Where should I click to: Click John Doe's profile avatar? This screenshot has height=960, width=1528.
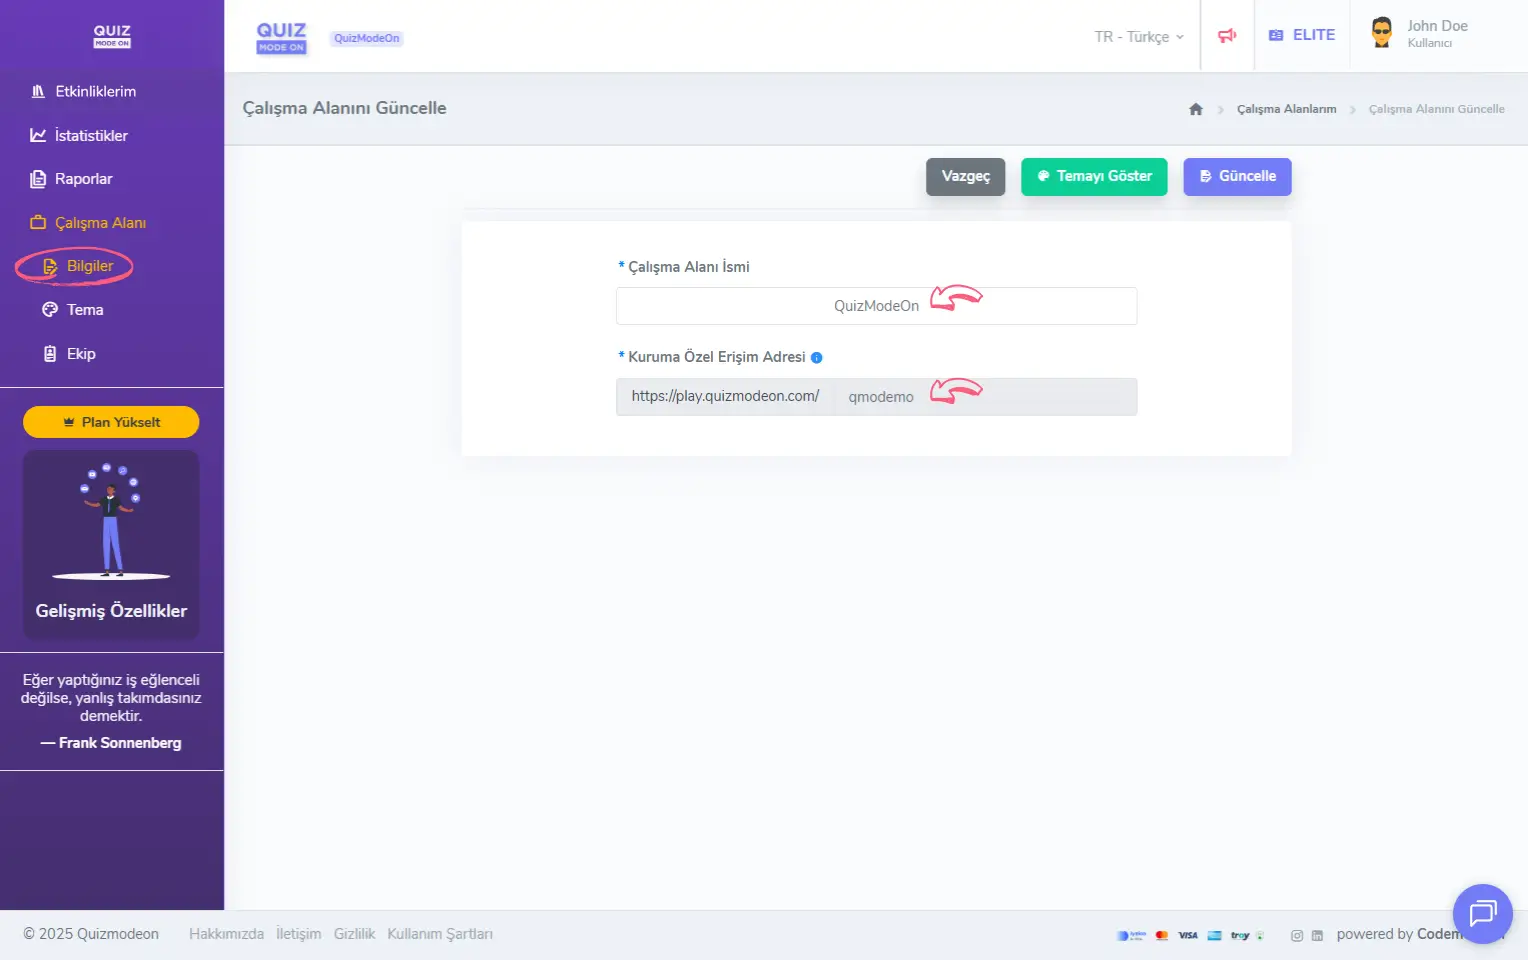[1381, 34]
